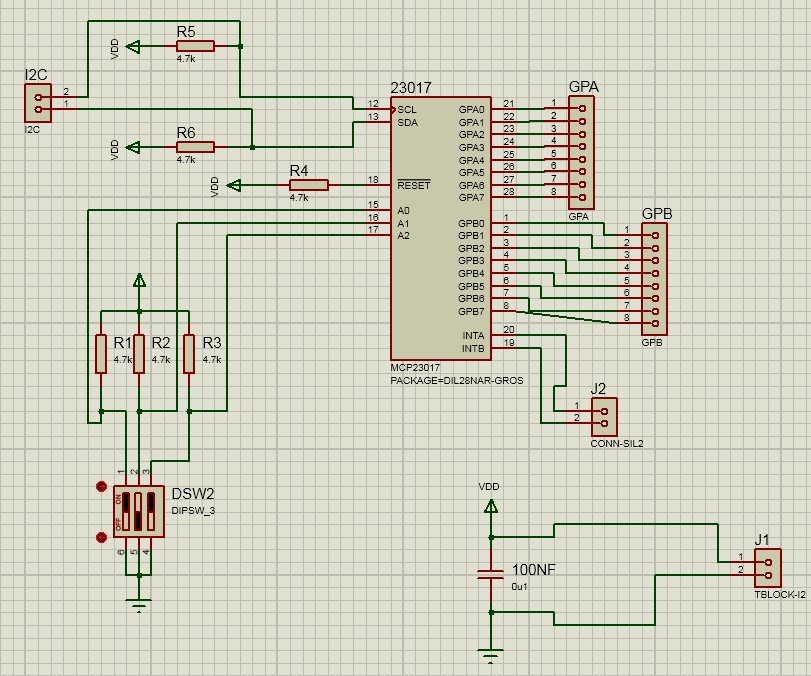Viewport: 811px width, 676px height.
Task: Click pin 1 of GPB header
Action: (655, 235)
